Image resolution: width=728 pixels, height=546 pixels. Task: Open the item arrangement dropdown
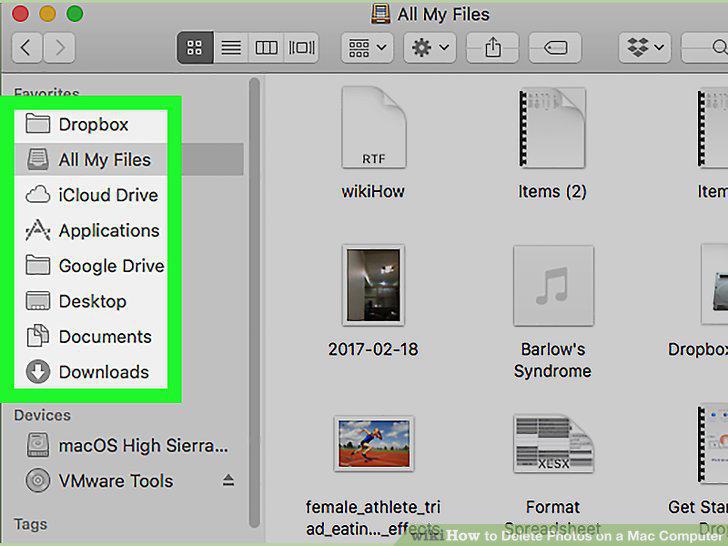coord(367,47)
